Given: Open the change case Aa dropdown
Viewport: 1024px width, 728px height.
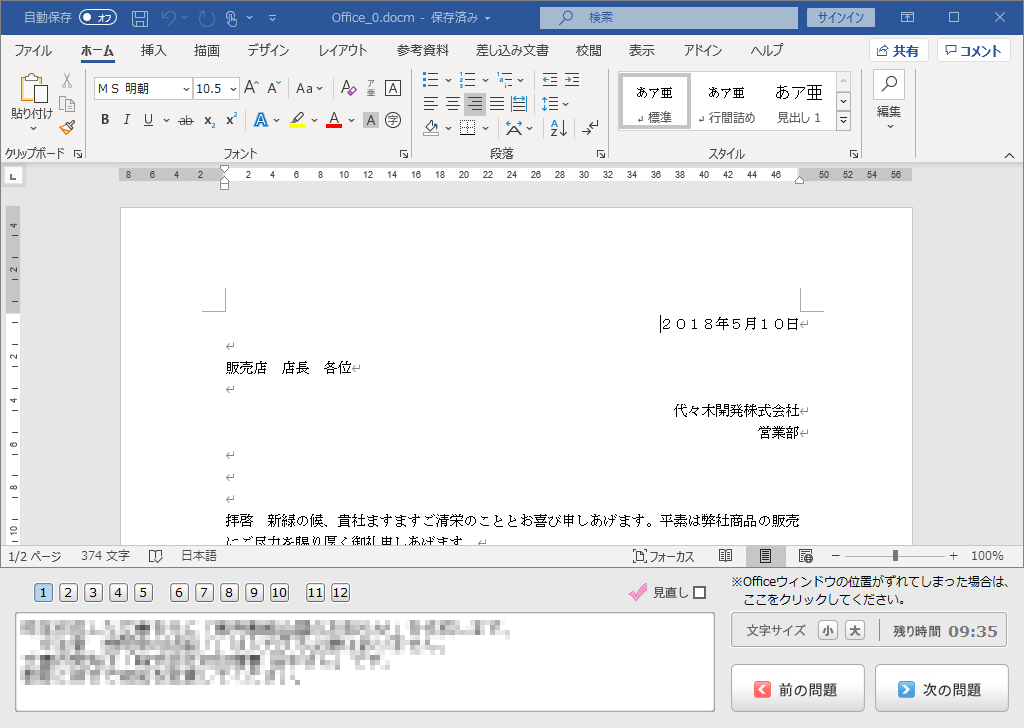Looking at the screenshot, I should pos(309,87).
